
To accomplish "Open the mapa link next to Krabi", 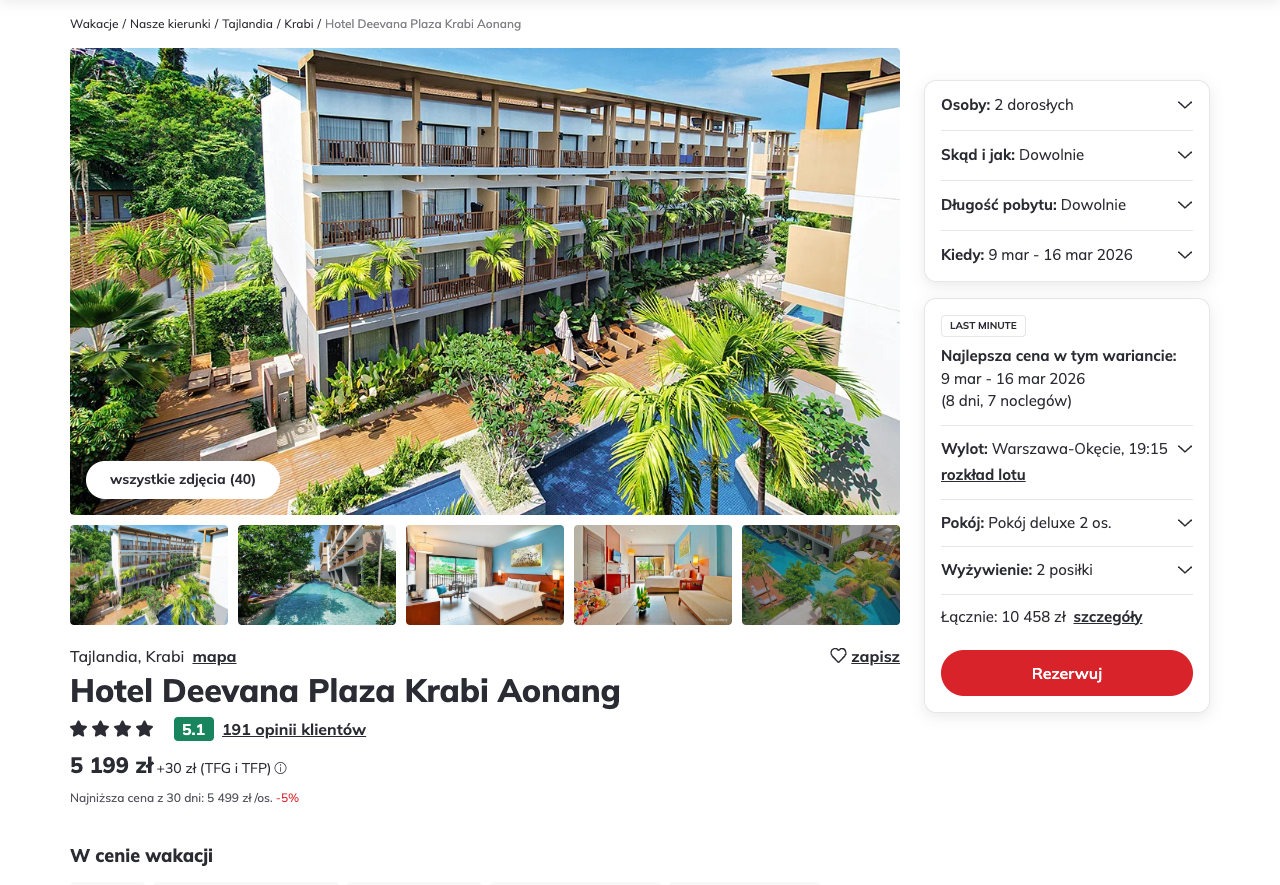I will (214, 657).
